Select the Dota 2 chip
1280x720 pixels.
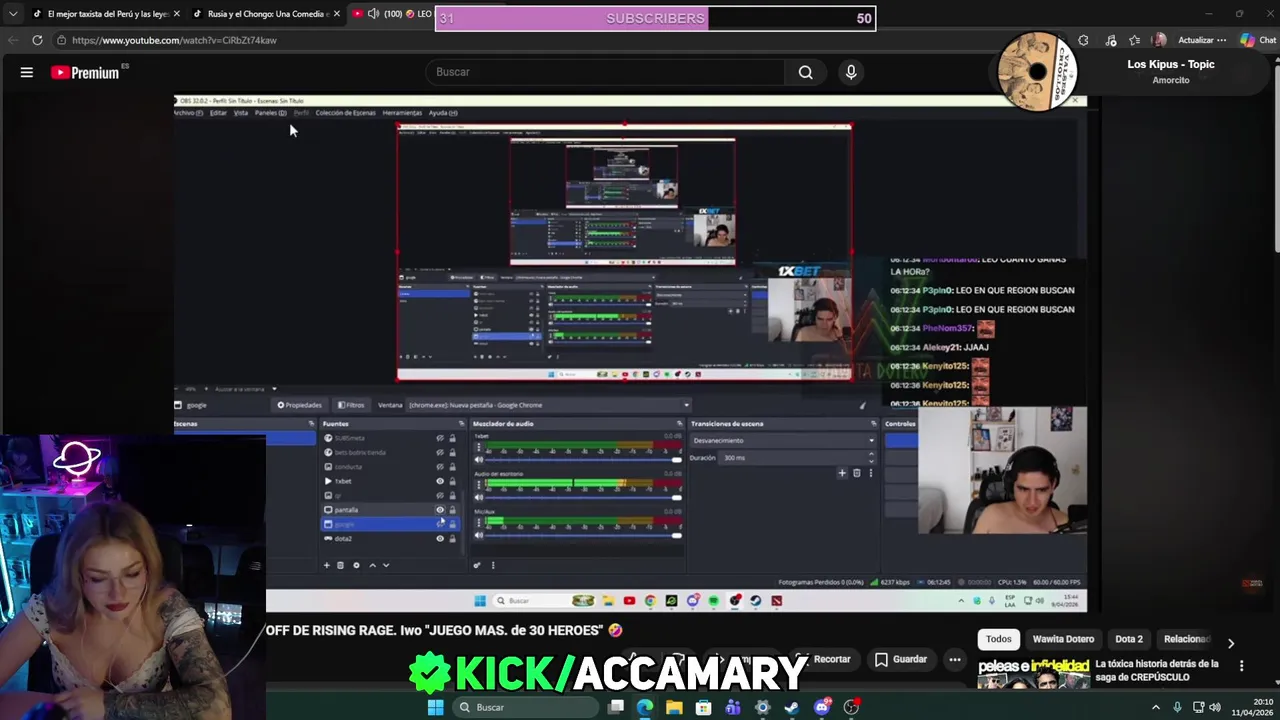pos(1129,639)
